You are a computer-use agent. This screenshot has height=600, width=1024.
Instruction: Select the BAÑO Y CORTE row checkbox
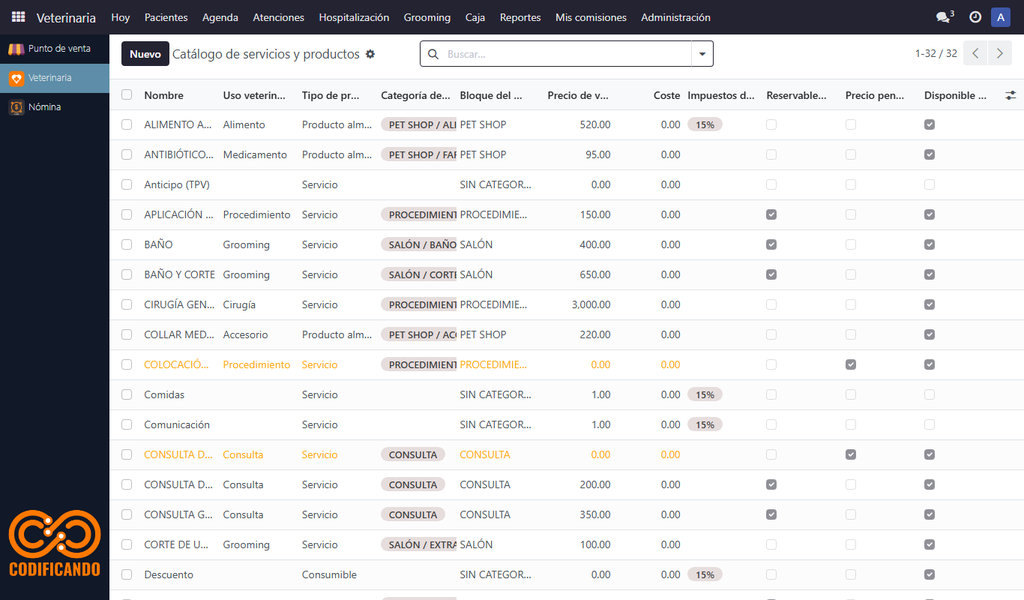(127, 275)
